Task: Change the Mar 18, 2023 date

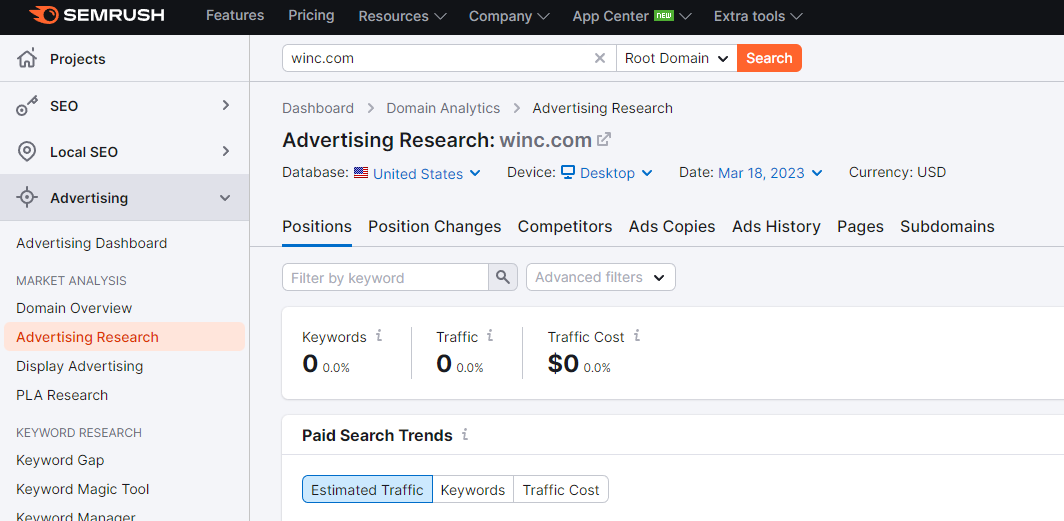Action: click(770, 173)
